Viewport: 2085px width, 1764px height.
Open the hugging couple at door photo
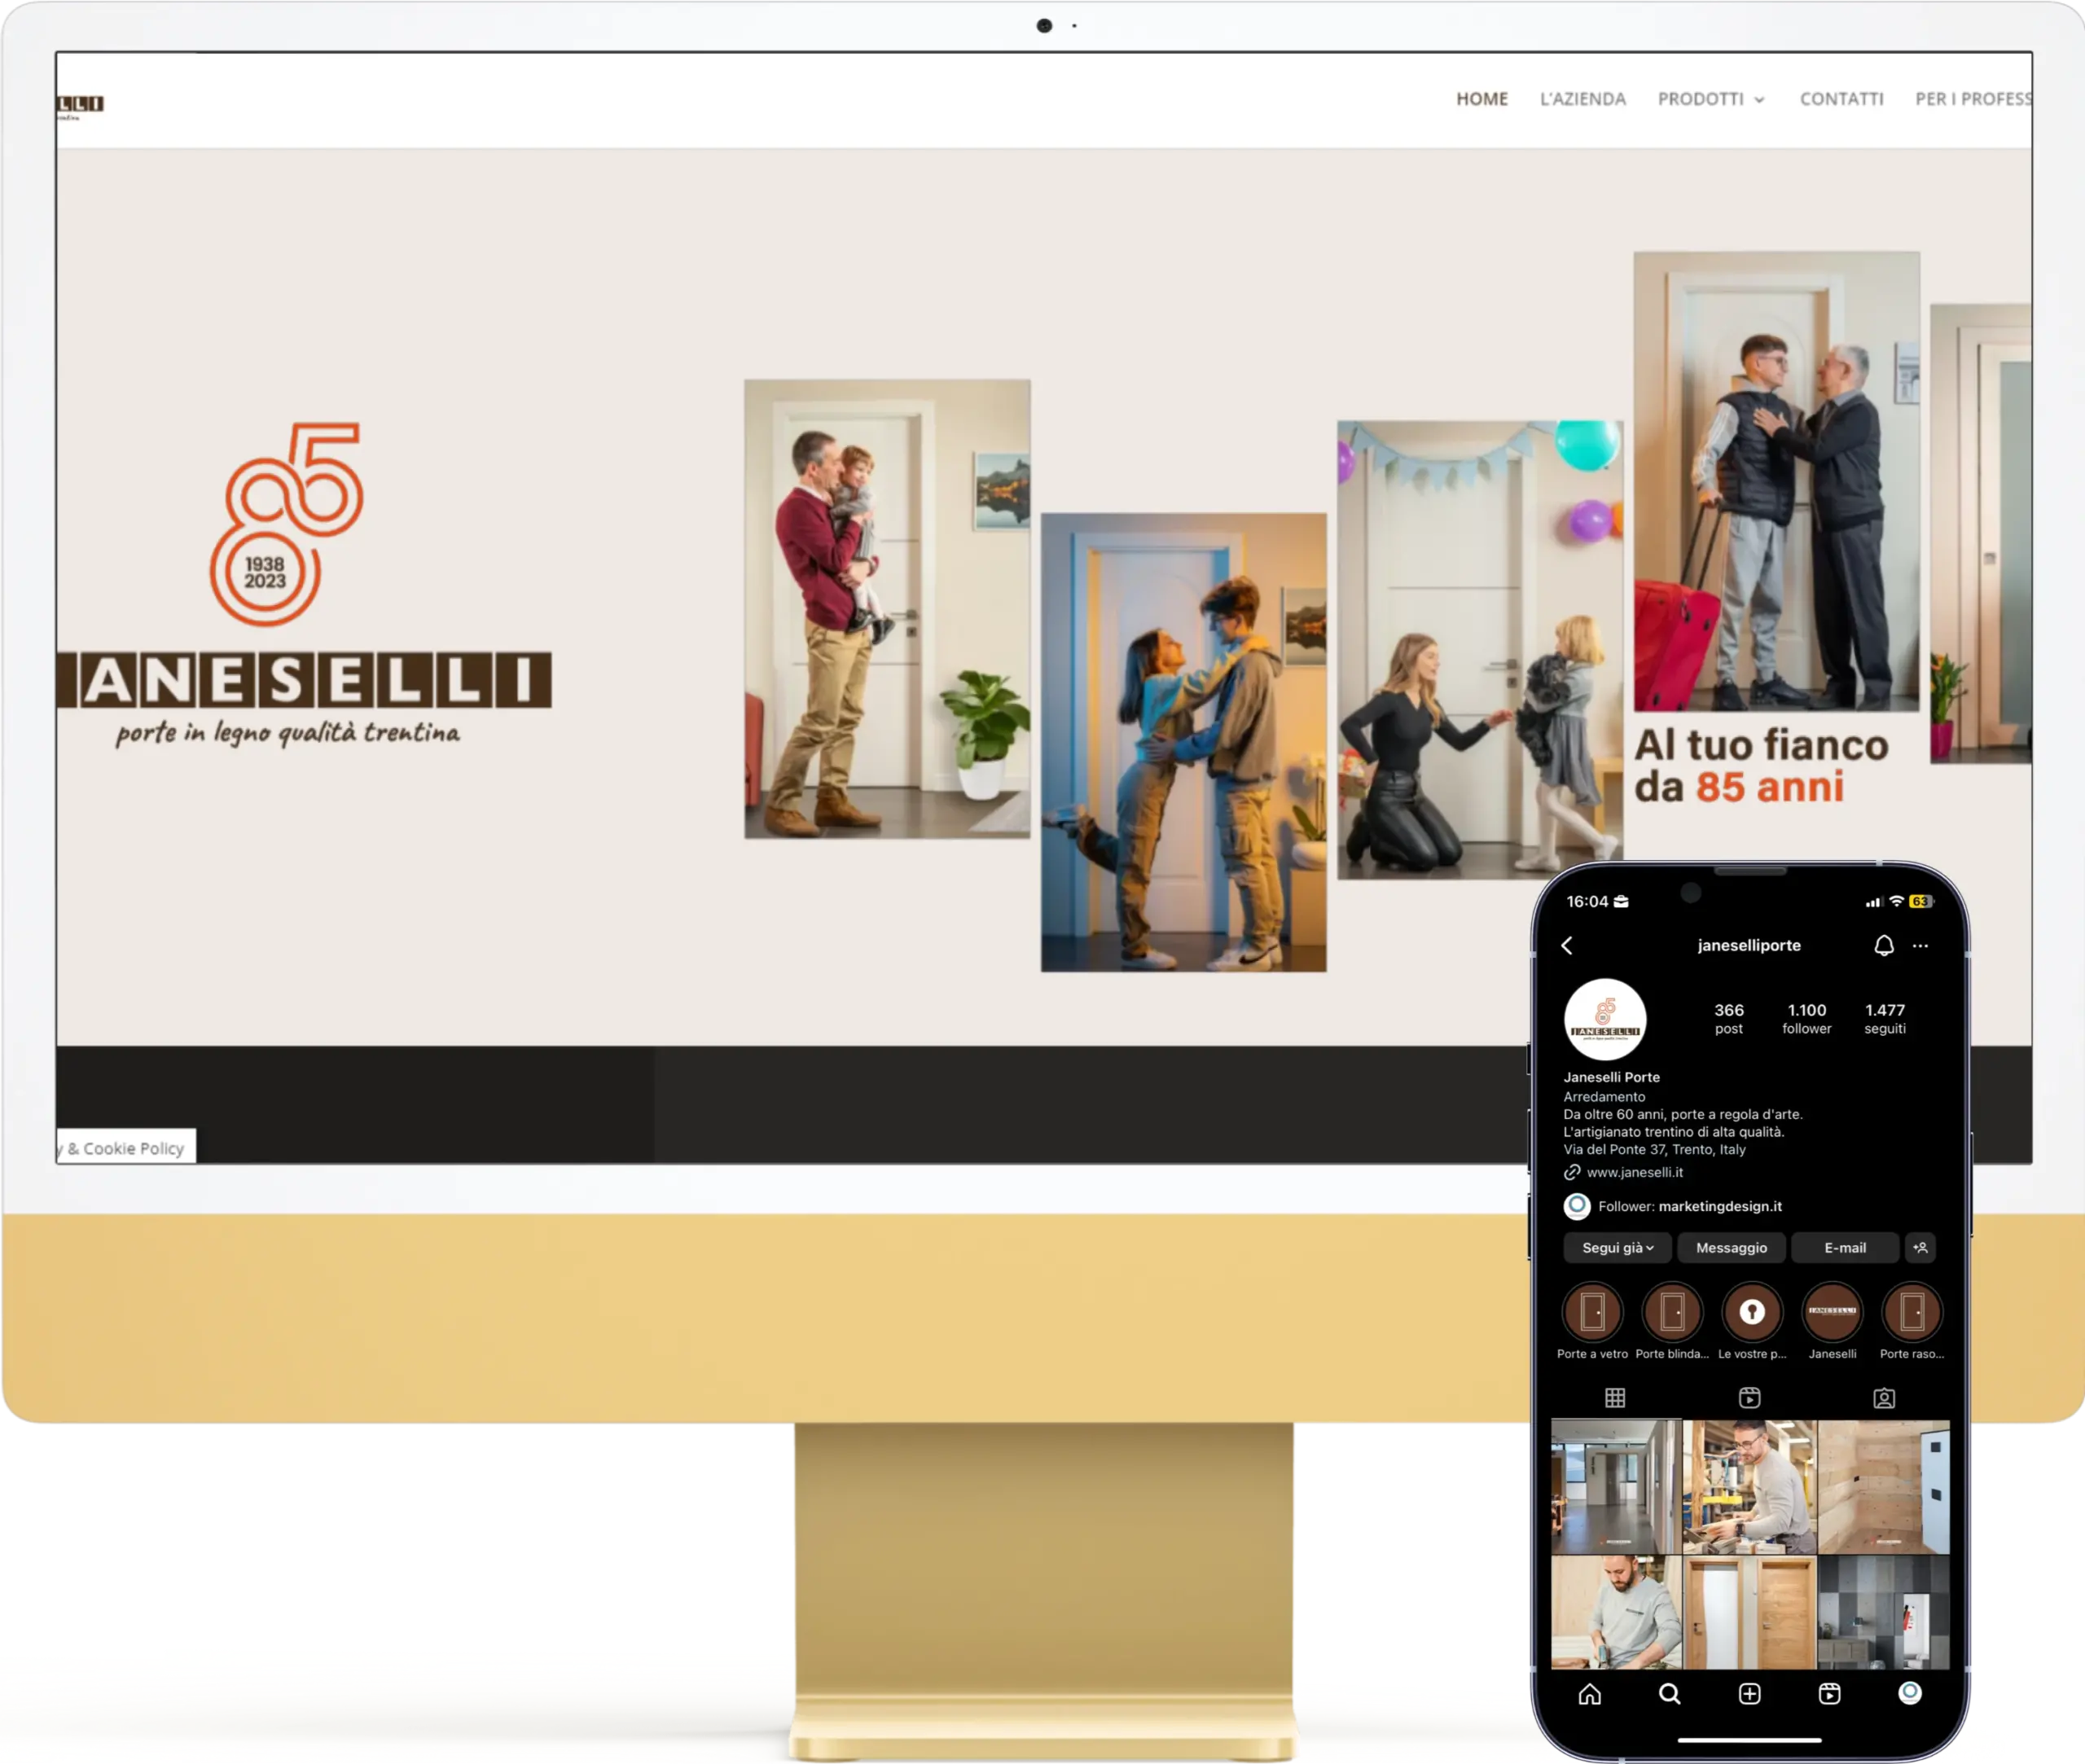click(x=1184, y=742)
